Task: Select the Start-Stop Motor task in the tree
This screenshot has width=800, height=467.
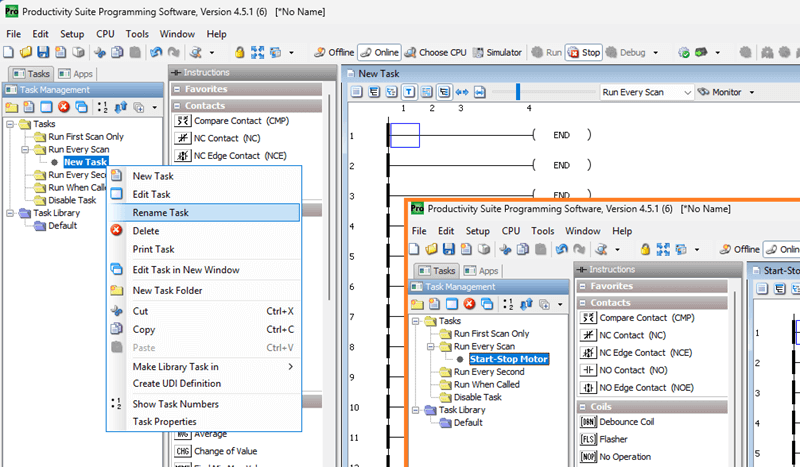Action: point(508,359)
